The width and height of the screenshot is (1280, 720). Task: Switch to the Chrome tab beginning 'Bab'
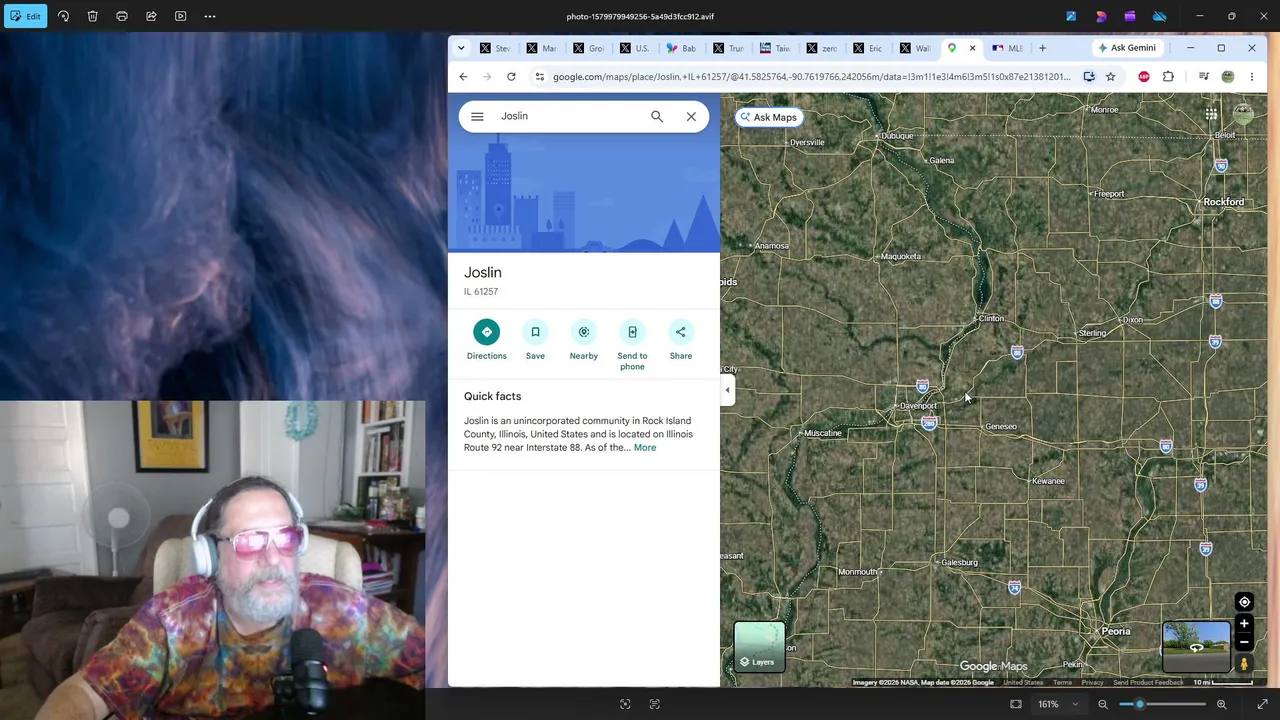point(681,48)
